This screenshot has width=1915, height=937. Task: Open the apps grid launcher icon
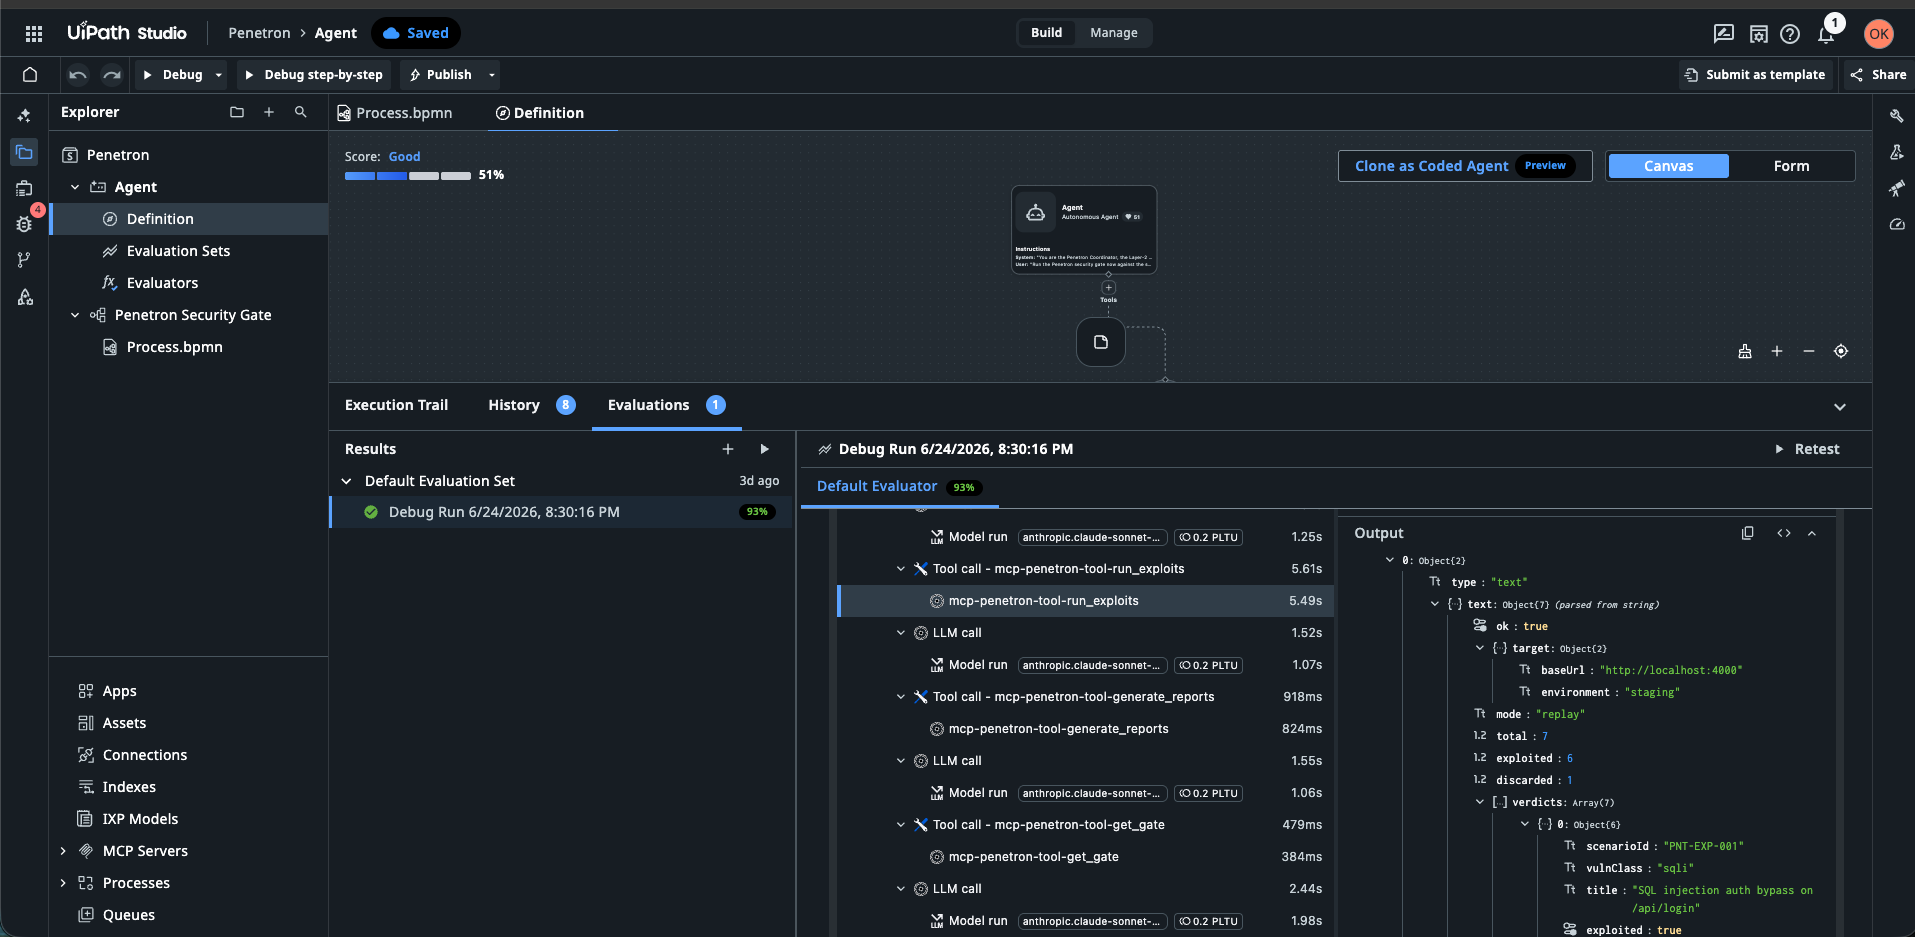(x=34, y=33)
